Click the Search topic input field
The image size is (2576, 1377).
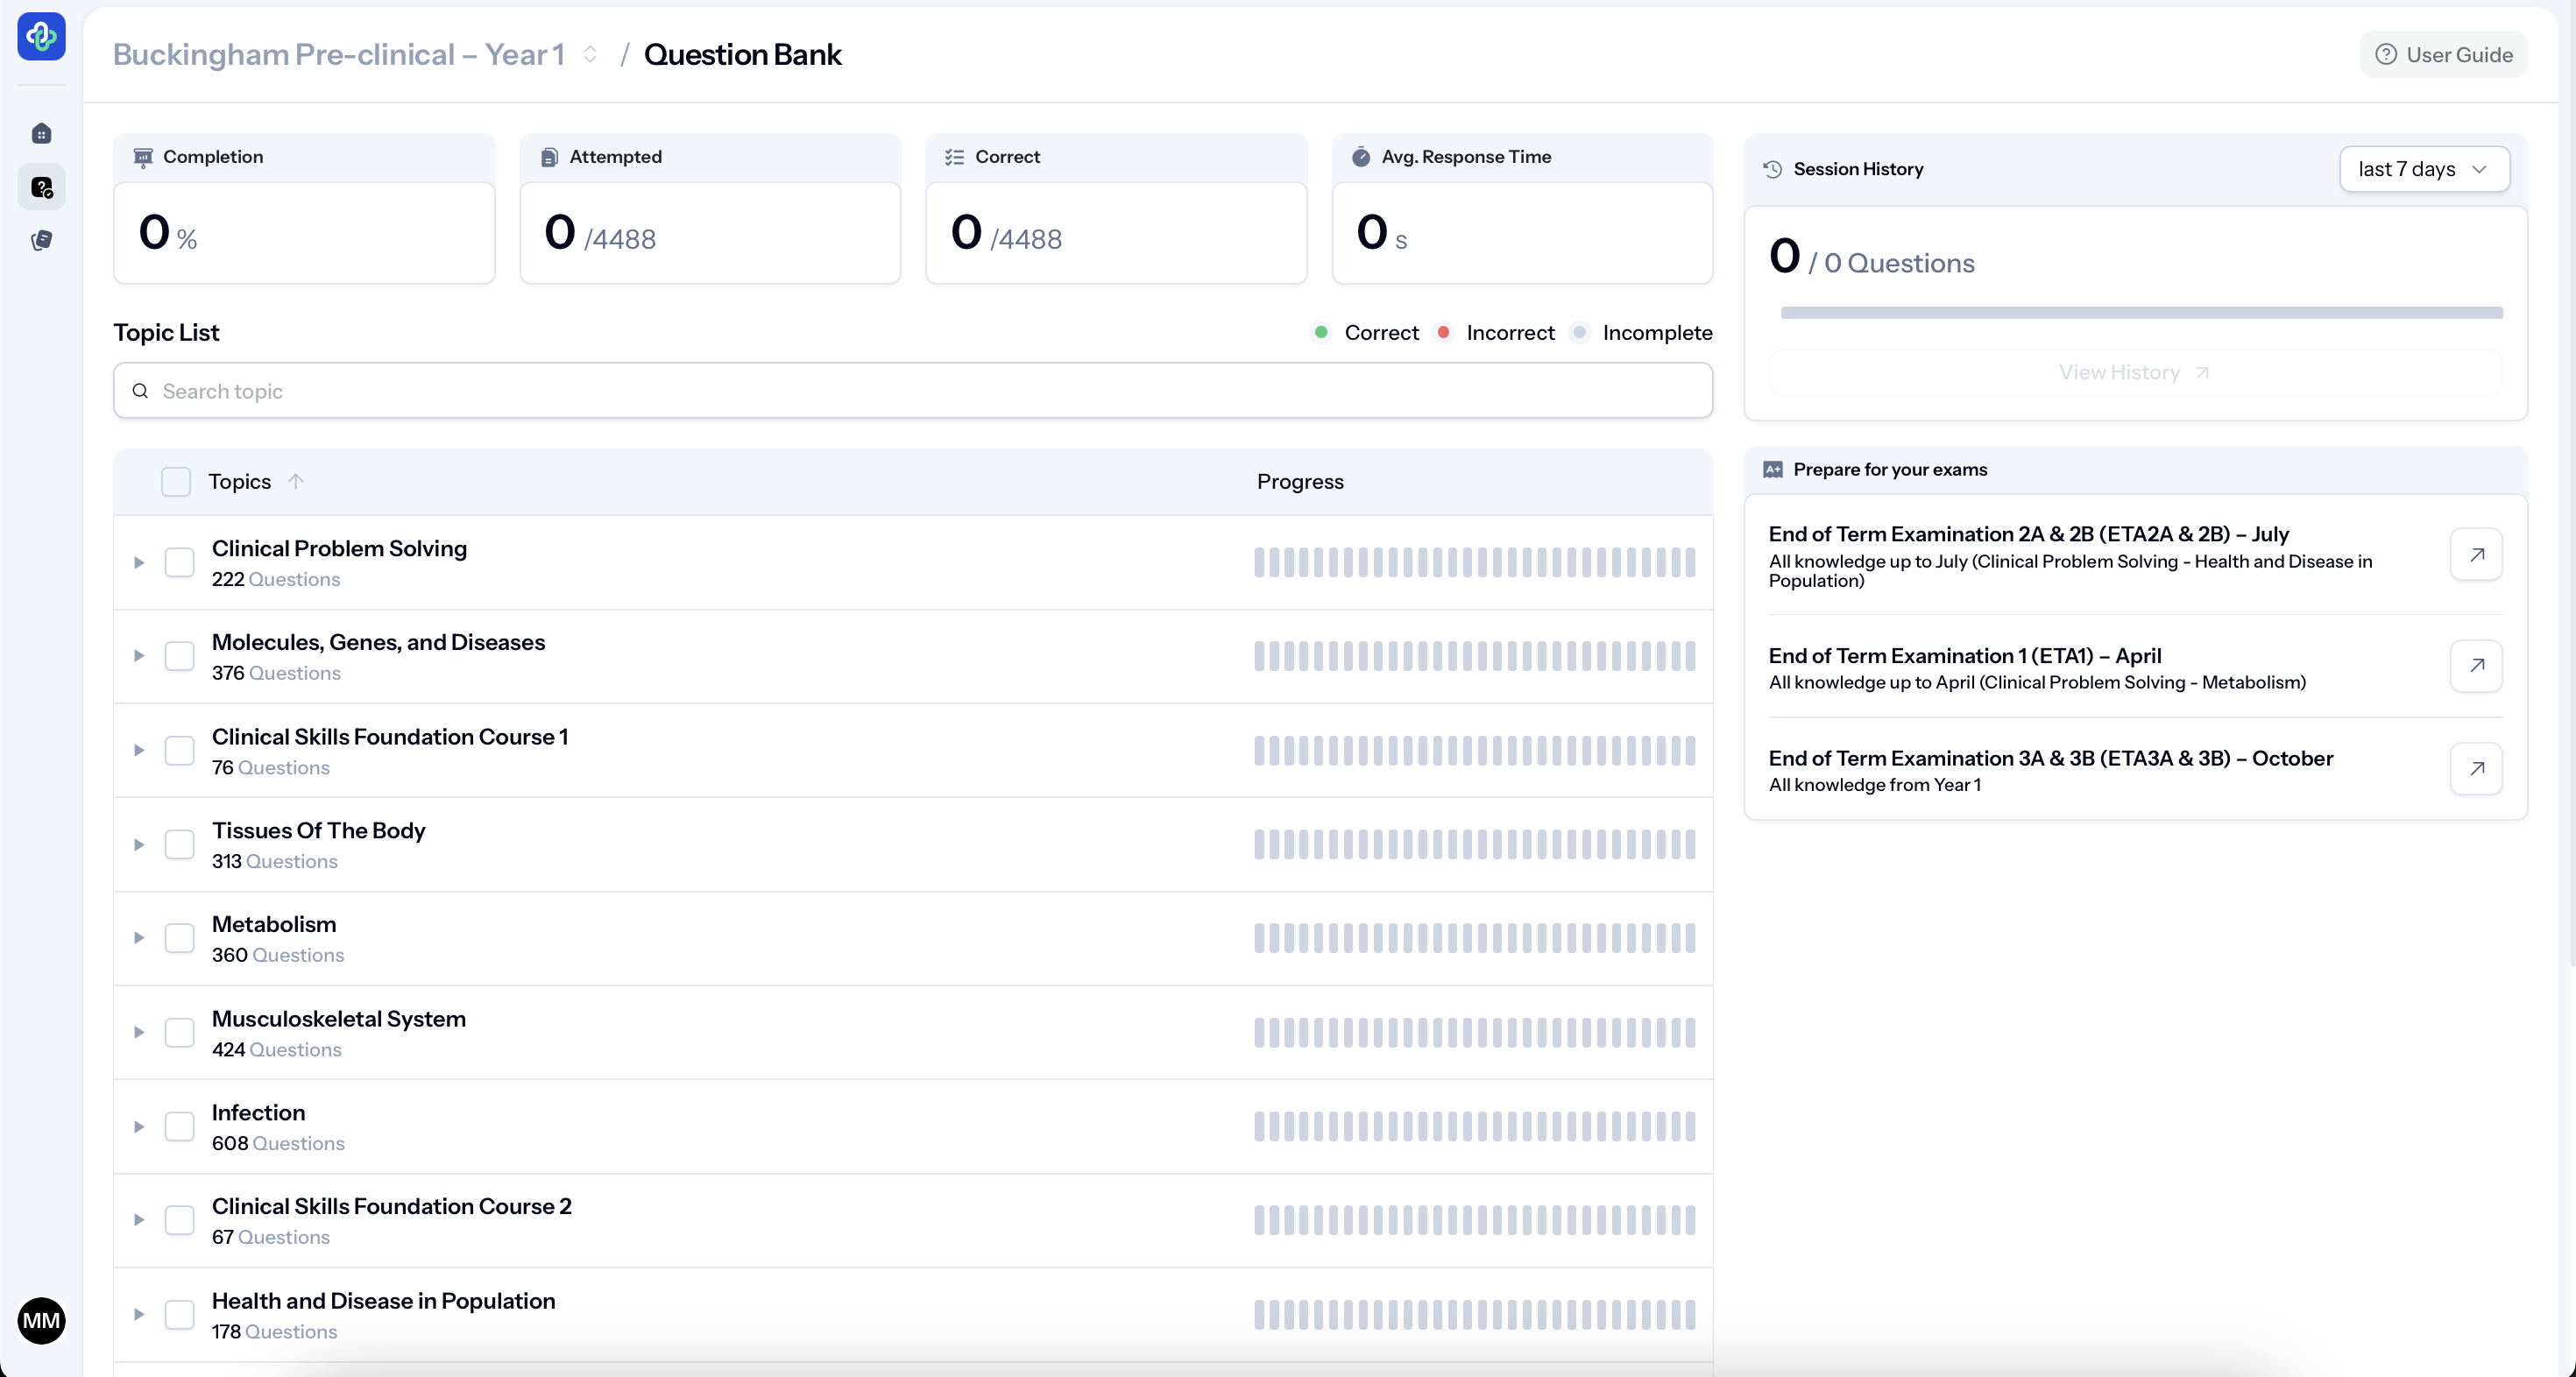(912, 391)
